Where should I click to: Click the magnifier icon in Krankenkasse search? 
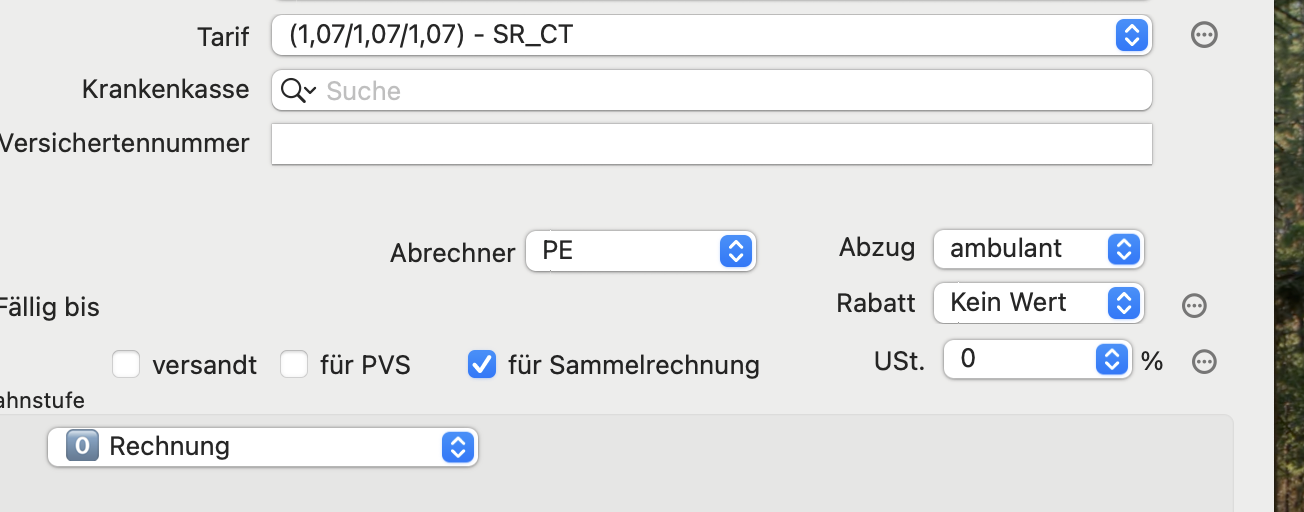tap(292, 91)
